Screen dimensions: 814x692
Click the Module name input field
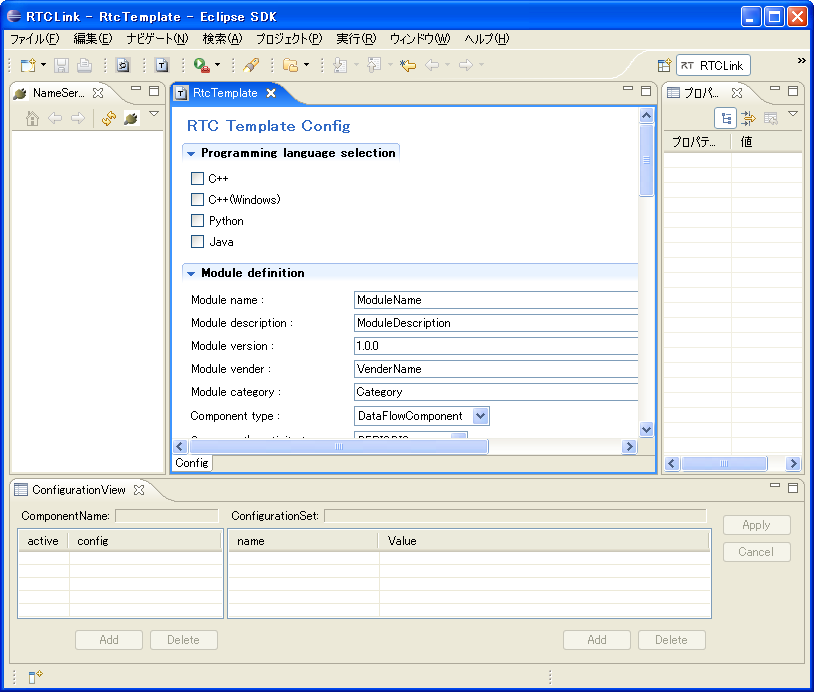coord(496,300)
